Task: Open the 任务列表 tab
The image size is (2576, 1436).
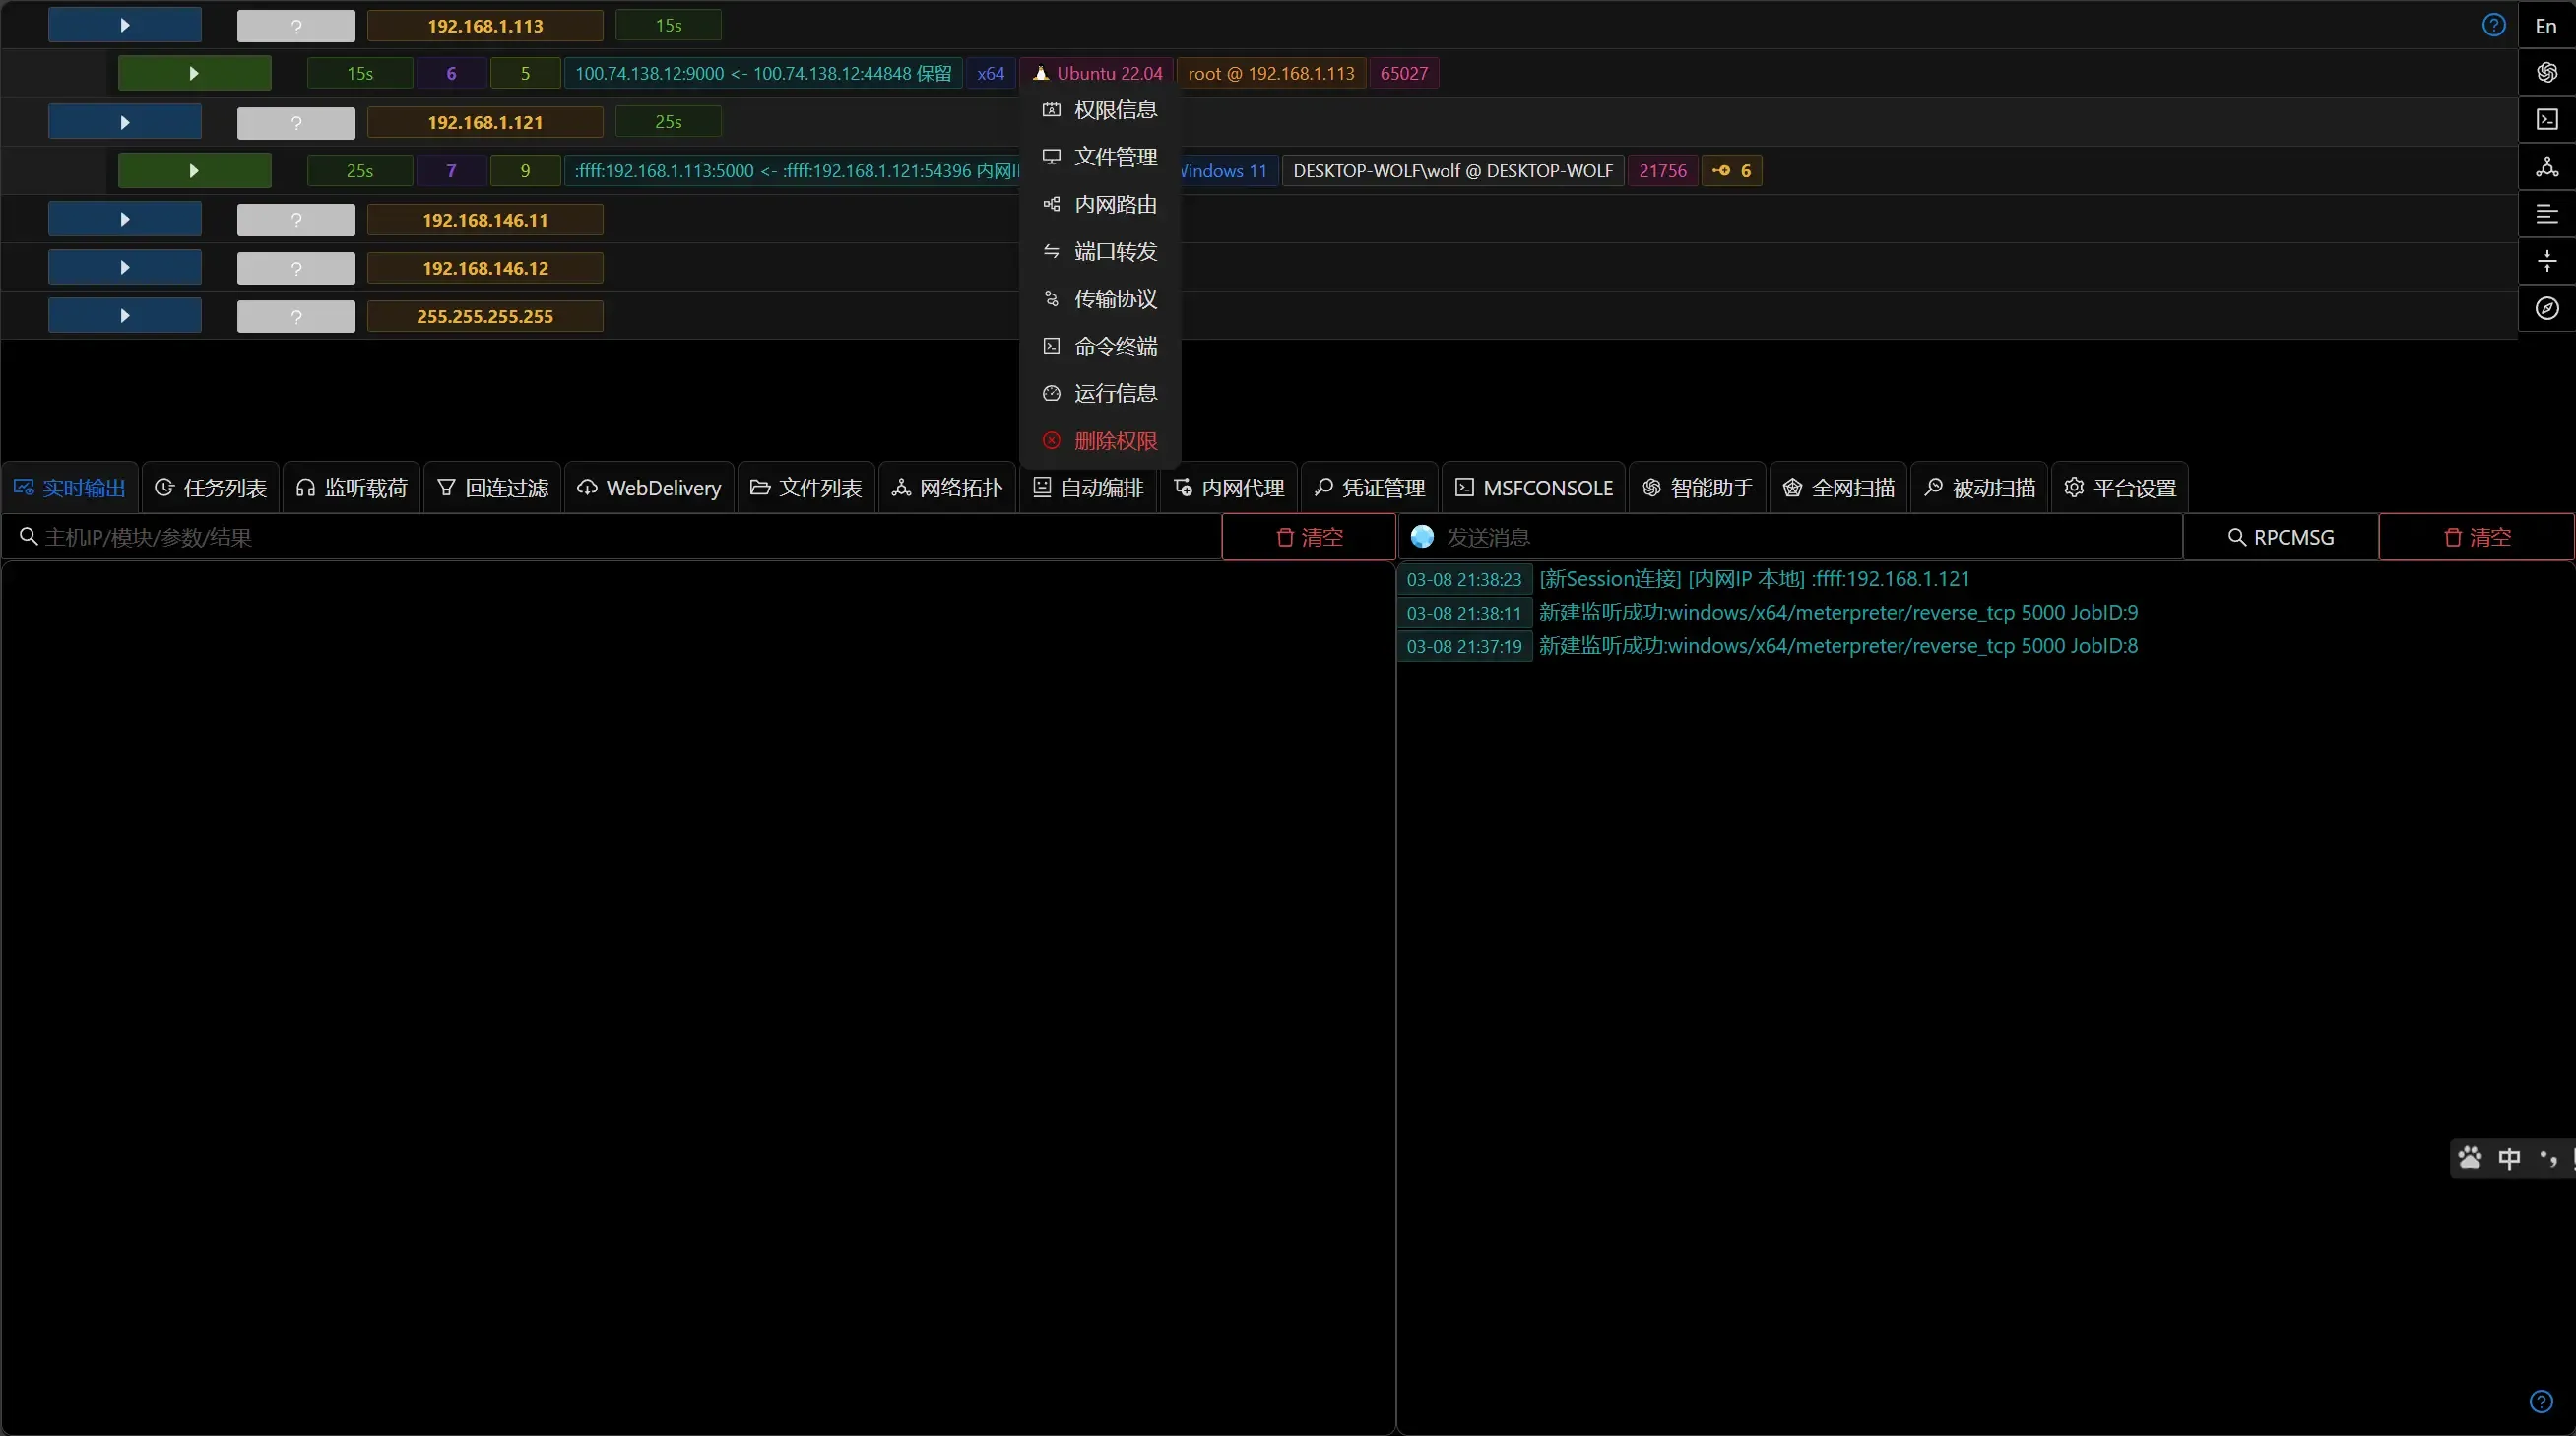Action: pyautogui.click(x=211, y=488)
